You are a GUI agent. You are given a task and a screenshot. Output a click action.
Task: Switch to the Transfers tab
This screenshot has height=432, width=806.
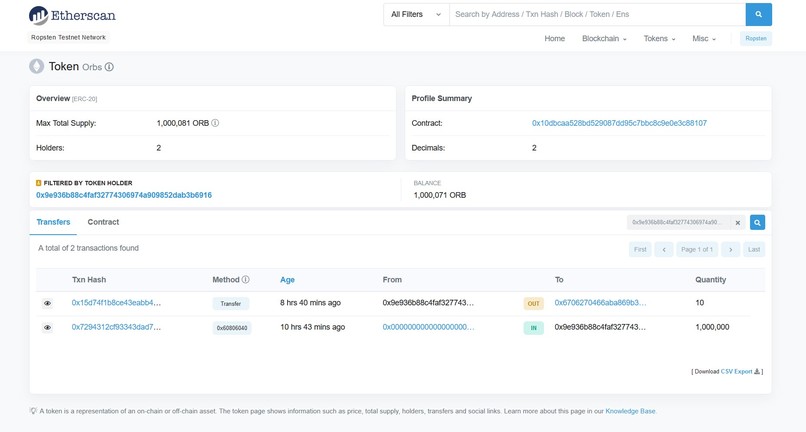[53, 222]
